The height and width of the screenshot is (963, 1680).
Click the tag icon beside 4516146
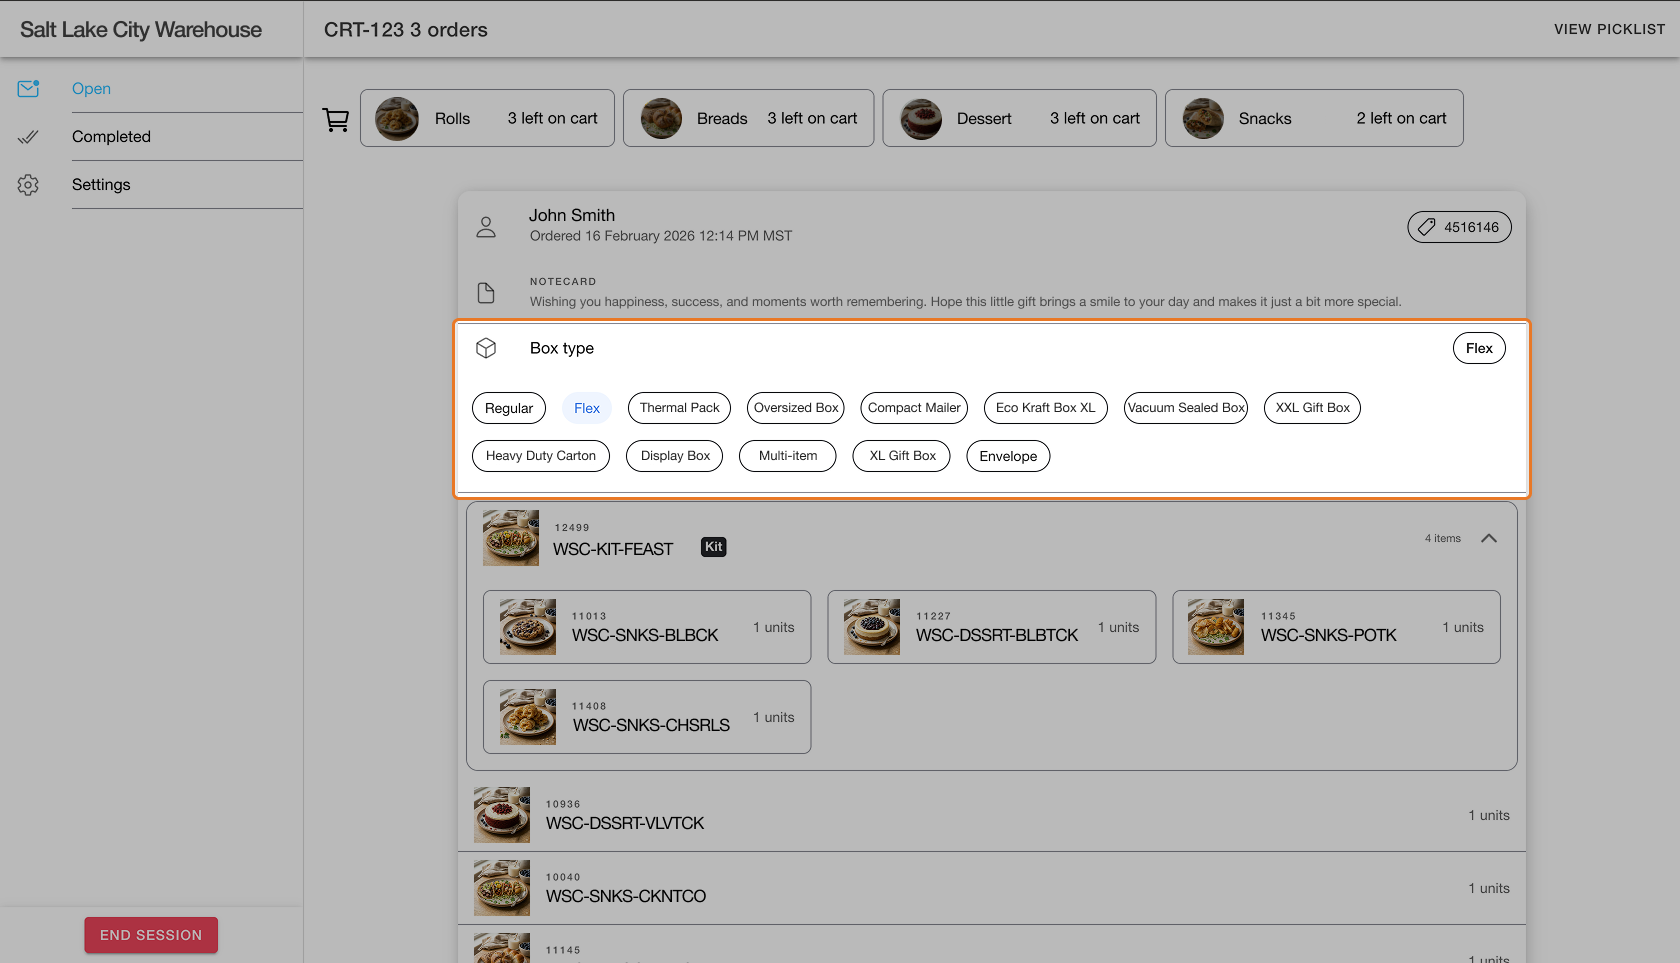pos(1427,227)
